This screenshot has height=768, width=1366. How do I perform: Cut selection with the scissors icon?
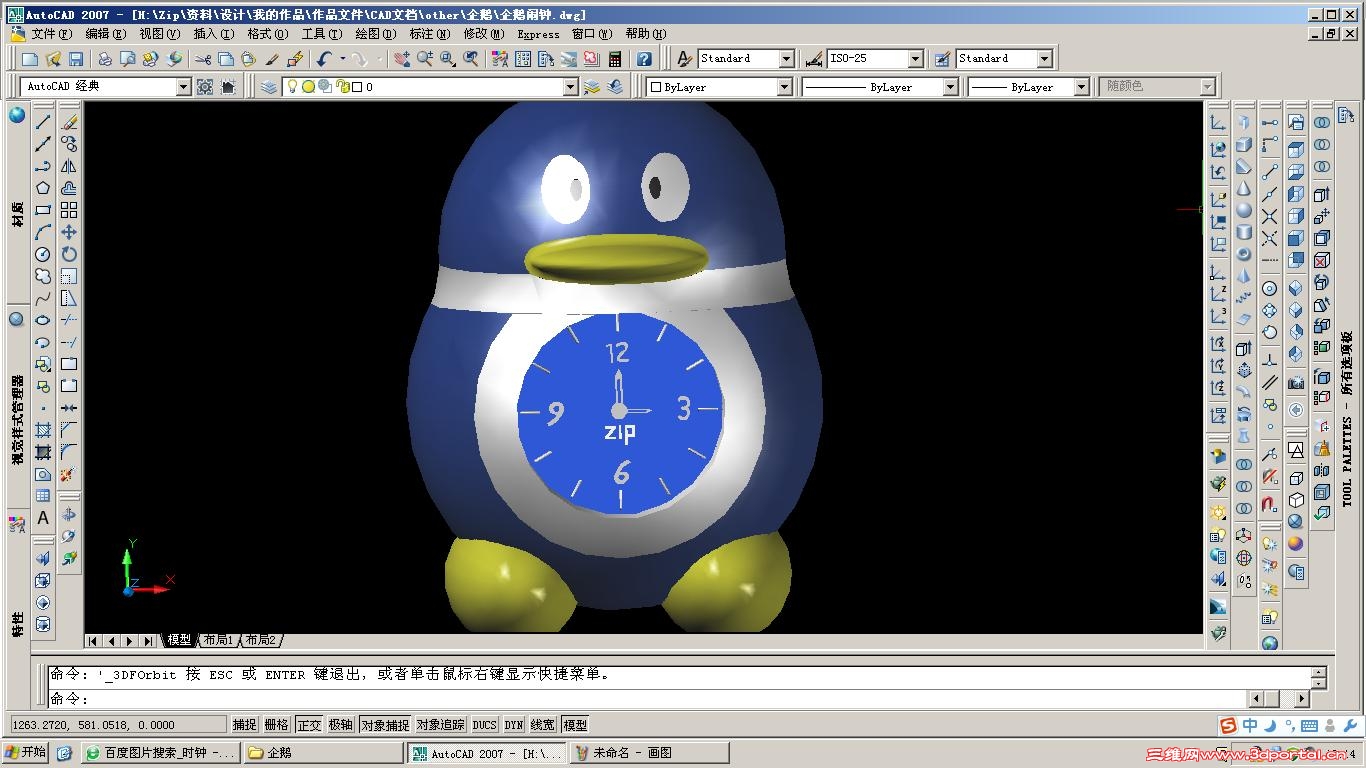click(203, 59)
